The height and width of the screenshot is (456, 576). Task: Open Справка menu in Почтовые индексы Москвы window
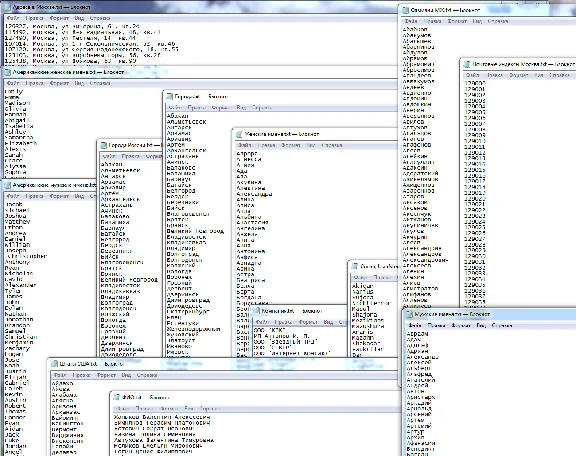tap(559, 75)
